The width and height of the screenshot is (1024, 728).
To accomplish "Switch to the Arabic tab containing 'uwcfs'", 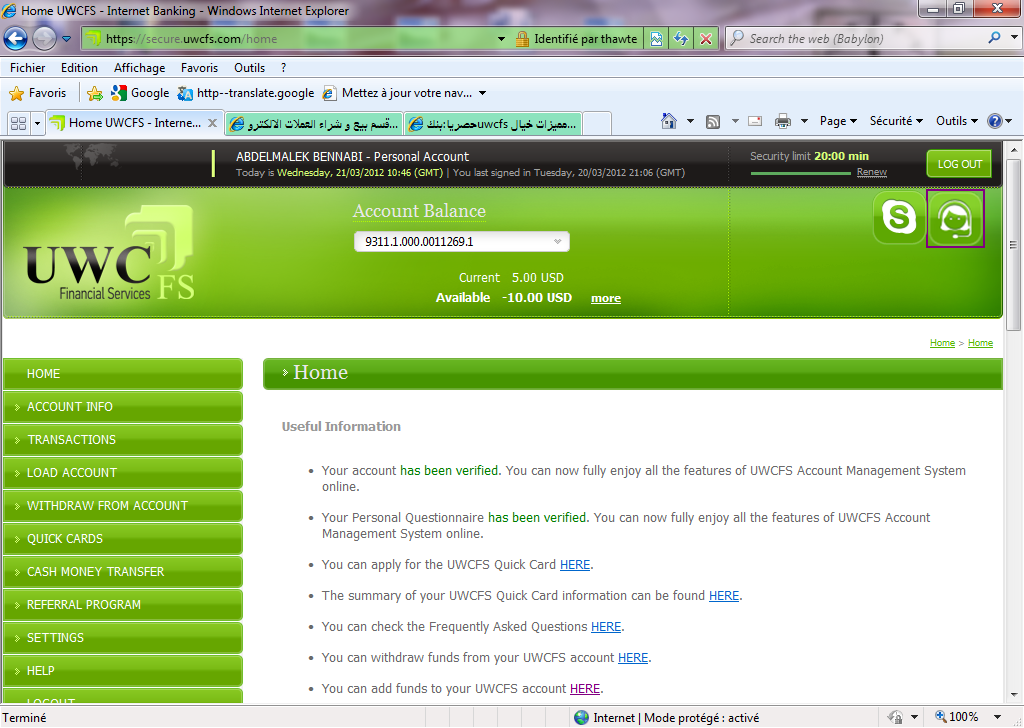I will 493,123.
